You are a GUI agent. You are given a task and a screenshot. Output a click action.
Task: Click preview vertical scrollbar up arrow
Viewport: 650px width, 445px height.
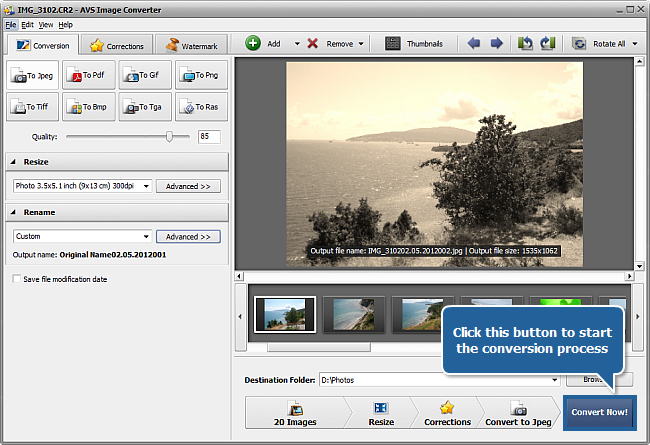(x=639, y=62)
